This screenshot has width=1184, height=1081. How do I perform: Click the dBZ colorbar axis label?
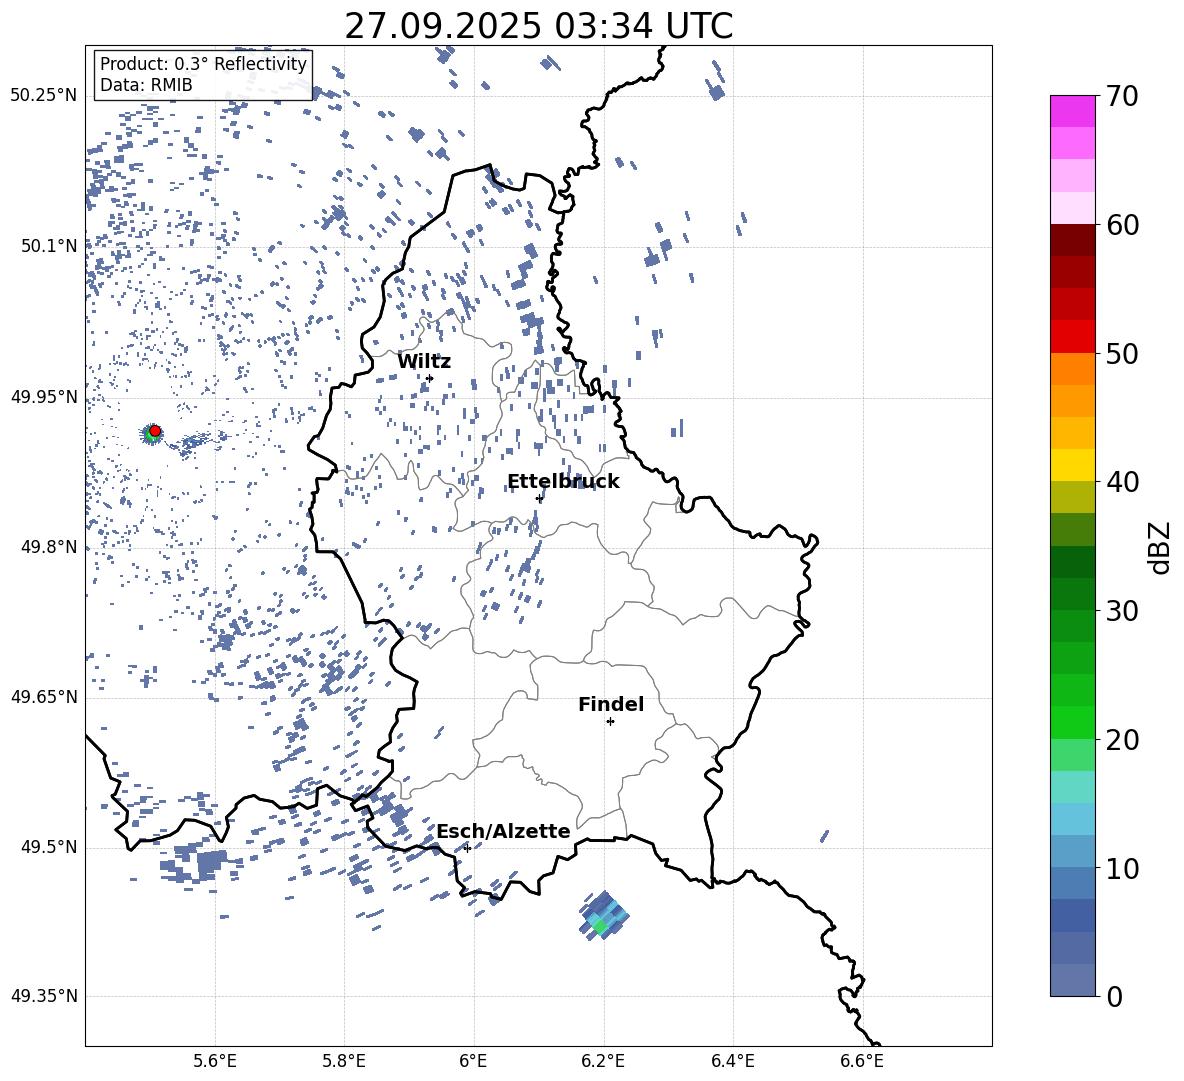[1161, 547]
